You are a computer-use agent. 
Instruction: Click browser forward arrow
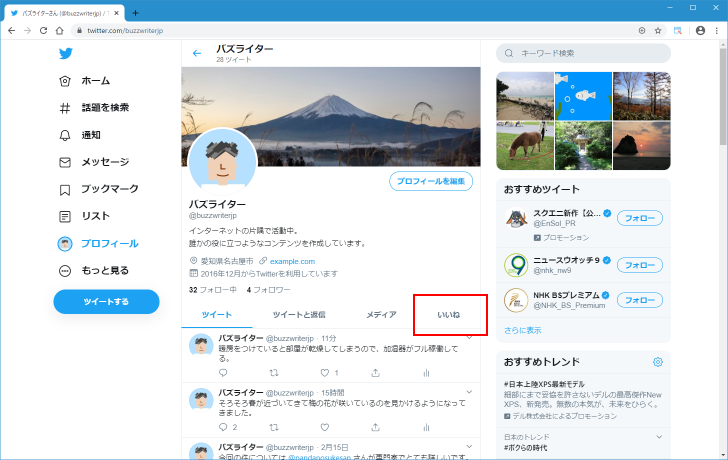(x=27, y=31)
